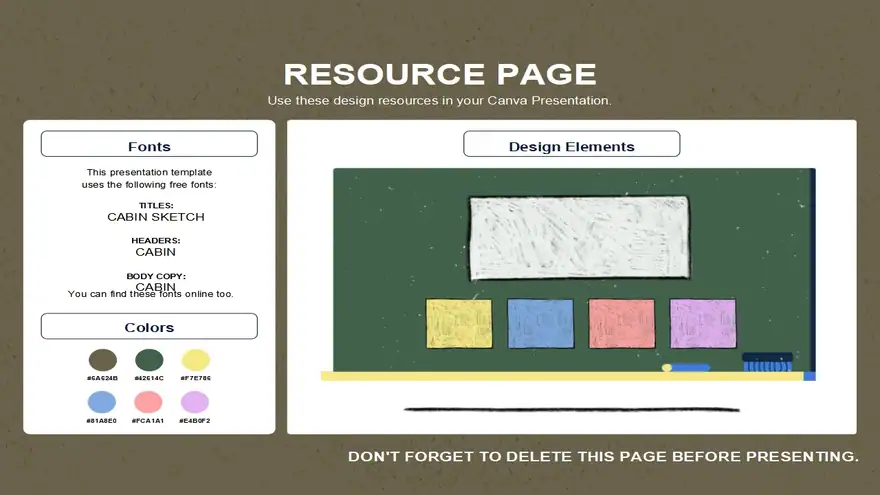Pick the blue #81A8E0 color swatch
This screenshot has width=880, height=495.
102,402
